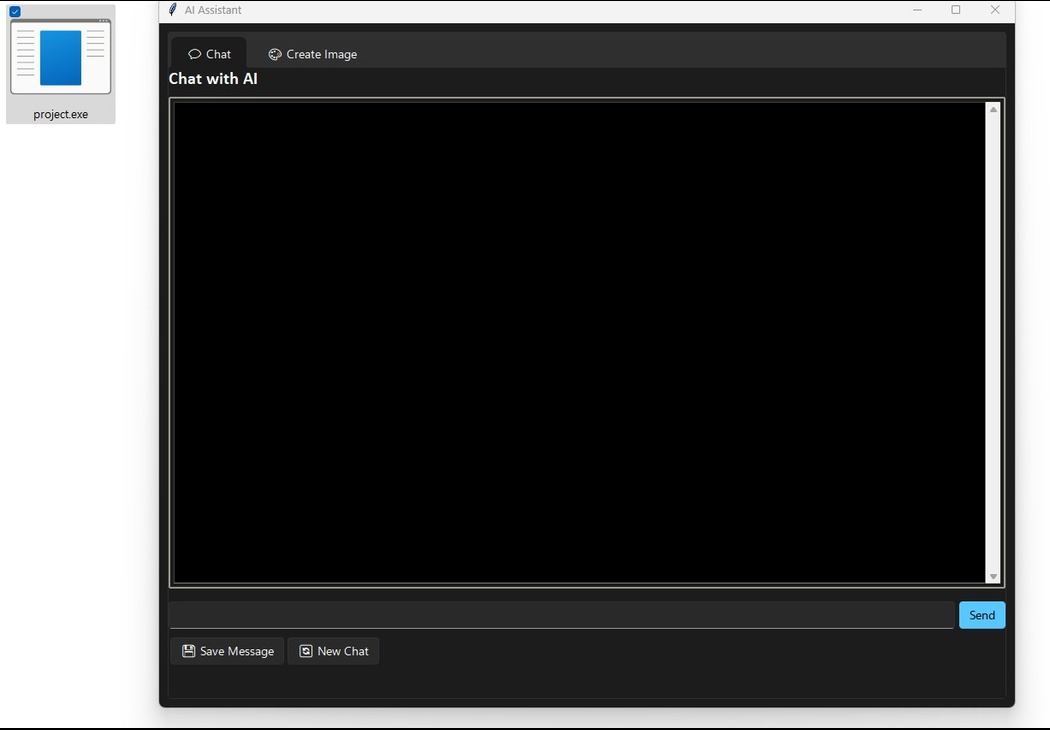Minimize the AI Assistant window

[x=918, y=10]
